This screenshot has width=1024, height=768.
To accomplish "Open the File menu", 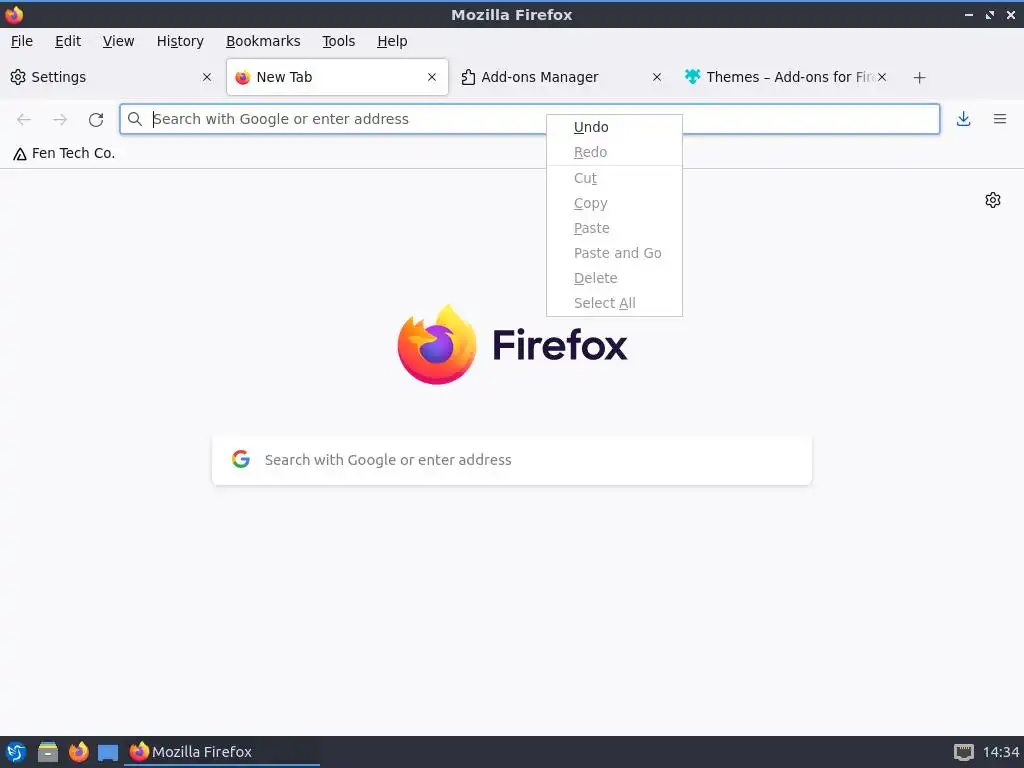I will click(22, 41).
